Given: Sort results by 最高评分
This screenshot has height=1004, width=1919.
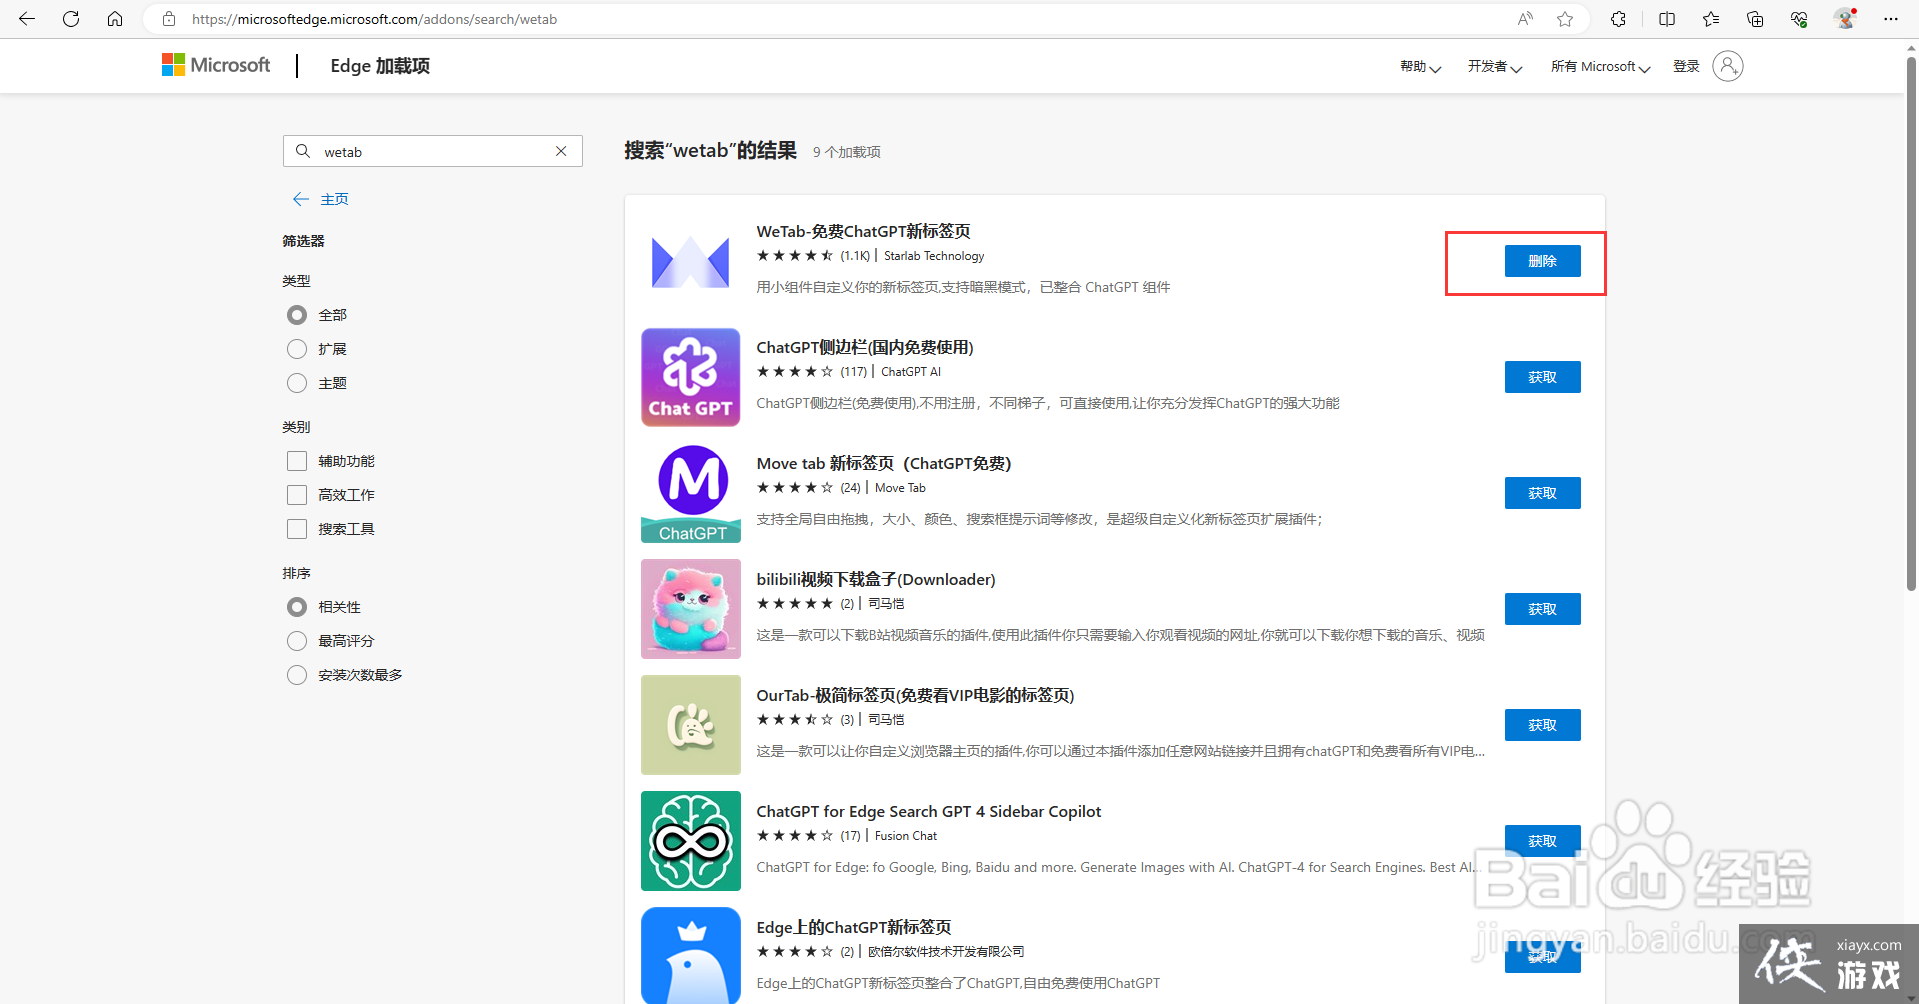Looking at the screenshot, I should (x=297, y=641).
